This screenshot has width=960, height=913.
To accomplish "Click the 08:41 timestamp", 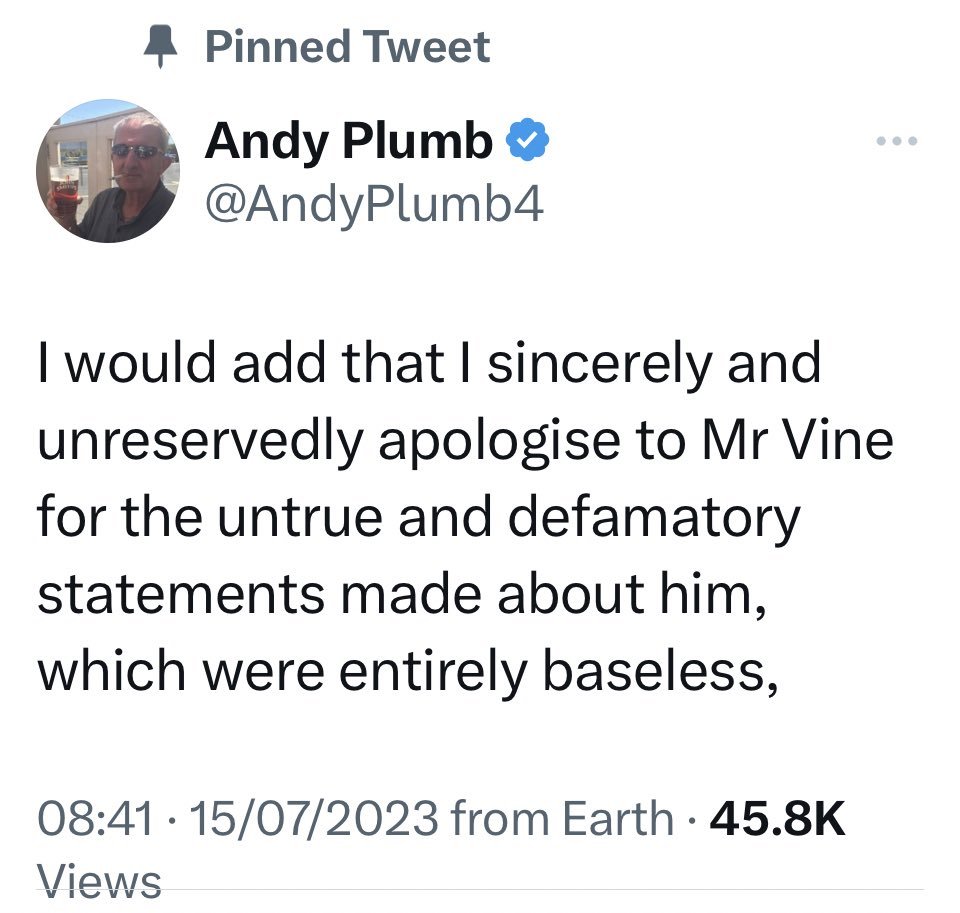I will point(95,818).
